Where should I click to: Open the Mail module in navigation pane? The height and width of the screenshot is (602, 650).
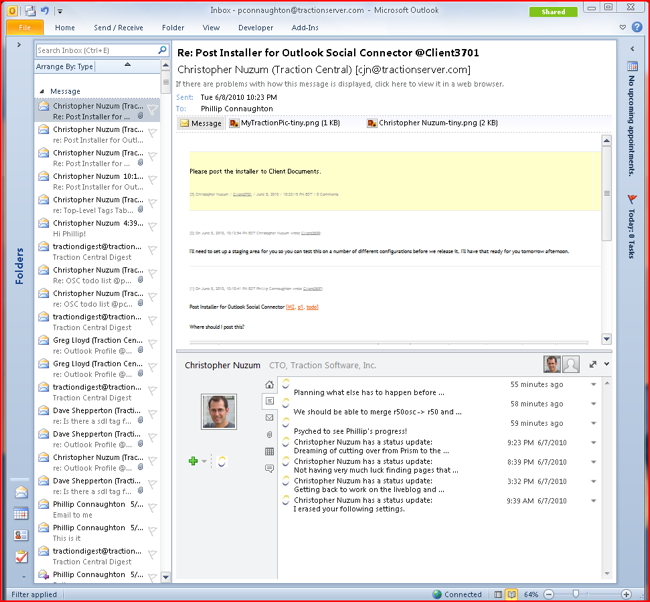(x=21, y=493)
